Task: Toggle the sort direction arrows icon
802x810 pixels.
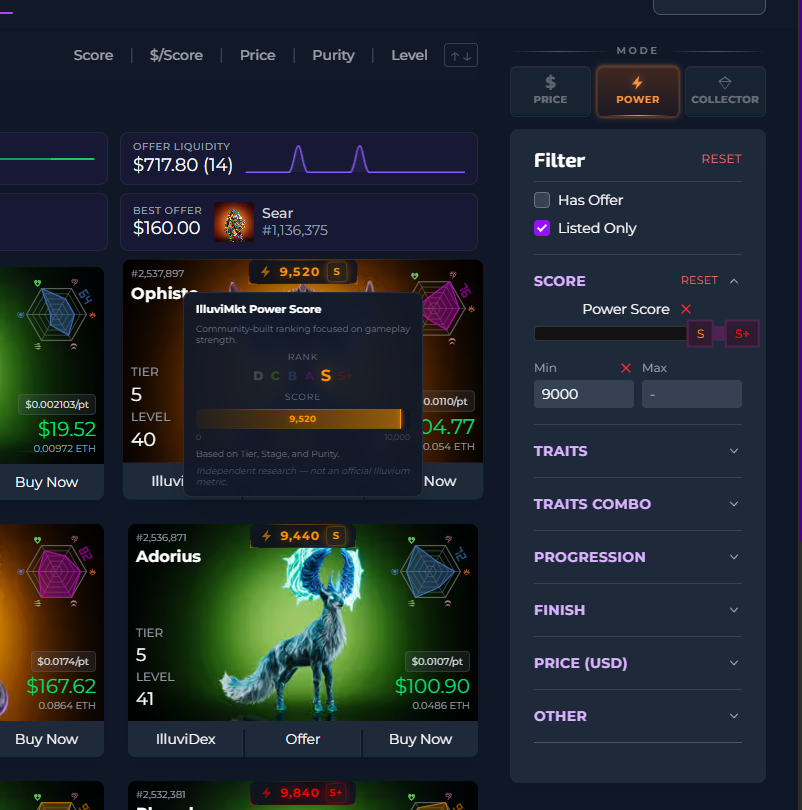Action: tap(461, 56)
